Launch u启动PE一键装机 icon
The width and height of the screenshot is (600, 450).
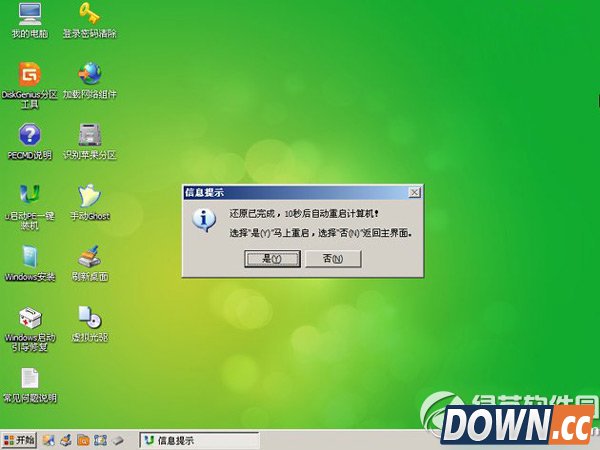tap(29, 207)
